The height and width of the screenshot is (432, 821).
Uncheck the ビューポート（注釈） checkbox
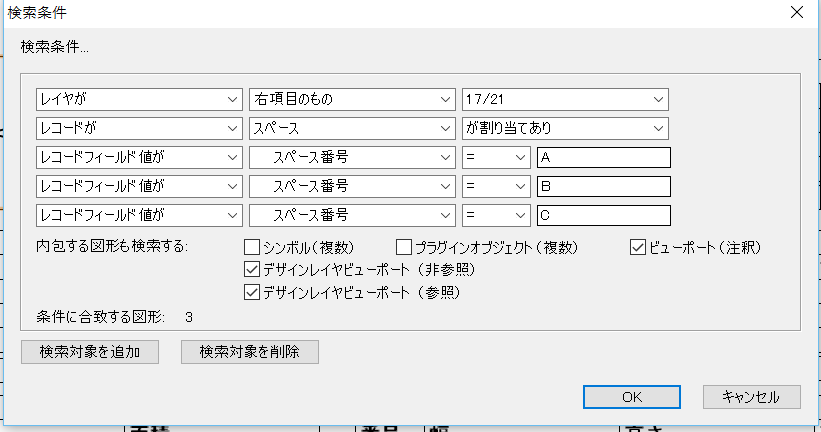pyautogui.click(x=638, y=247)
